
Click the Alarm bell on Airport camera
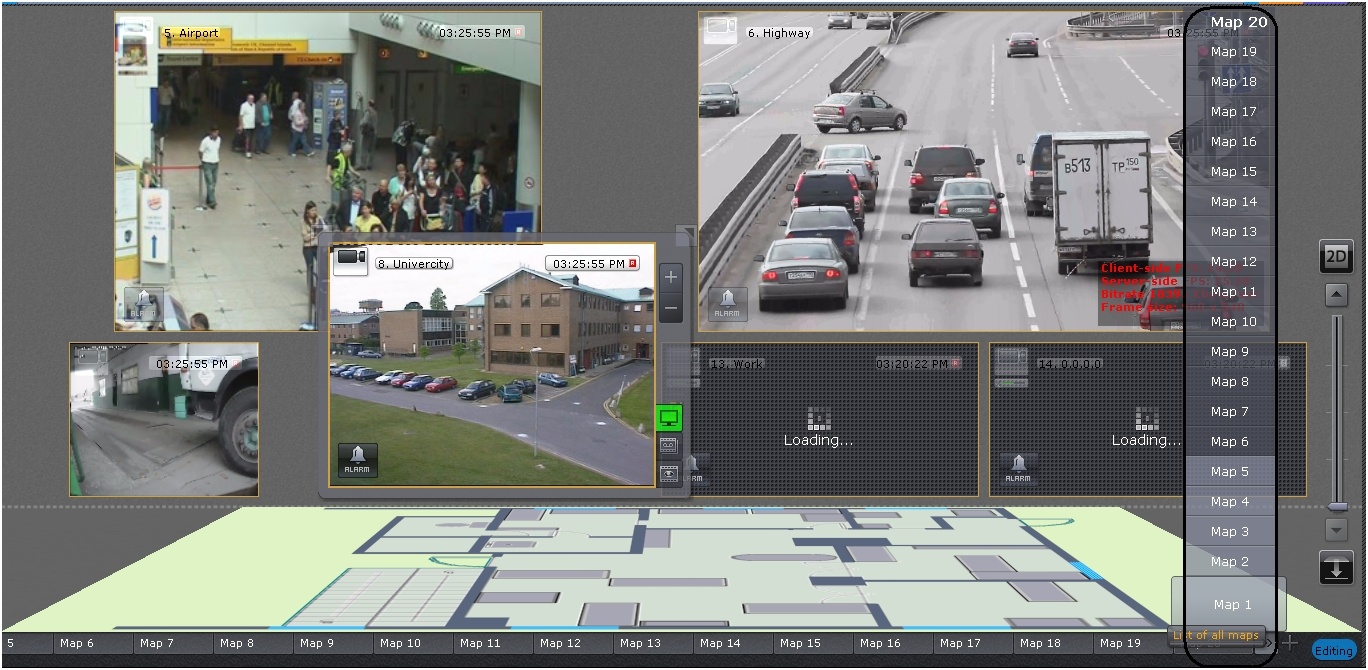143,303
